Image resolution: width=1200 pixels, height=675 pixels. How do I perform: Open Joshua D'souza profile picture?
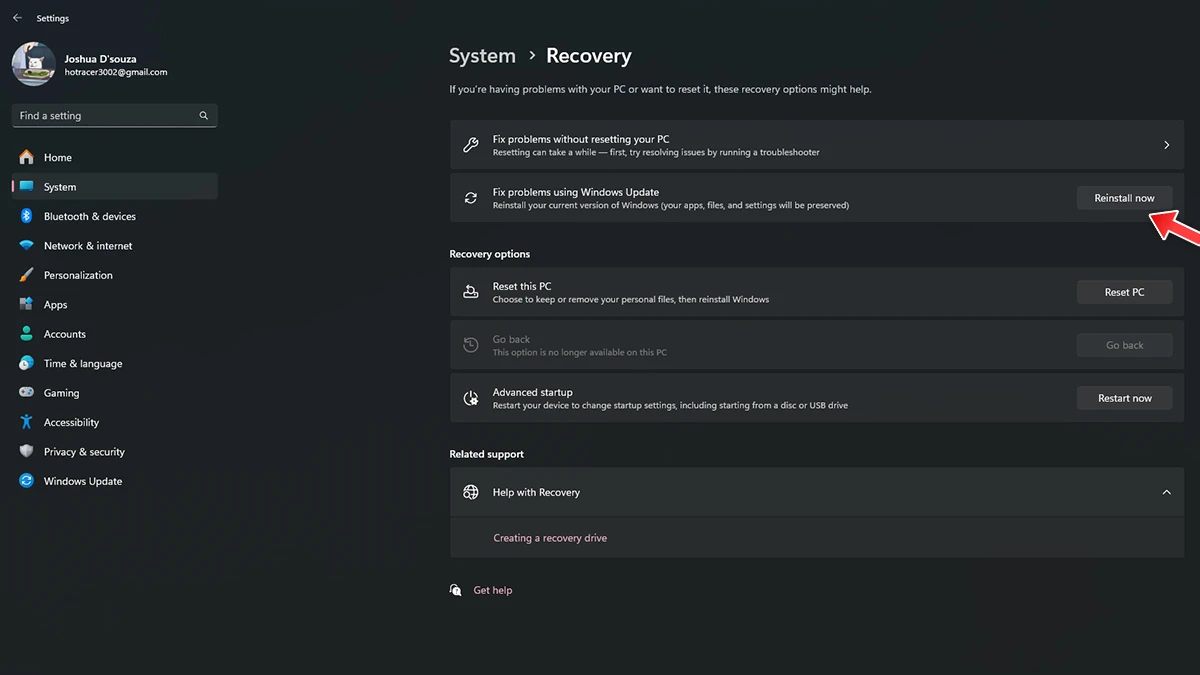point(34,65)
